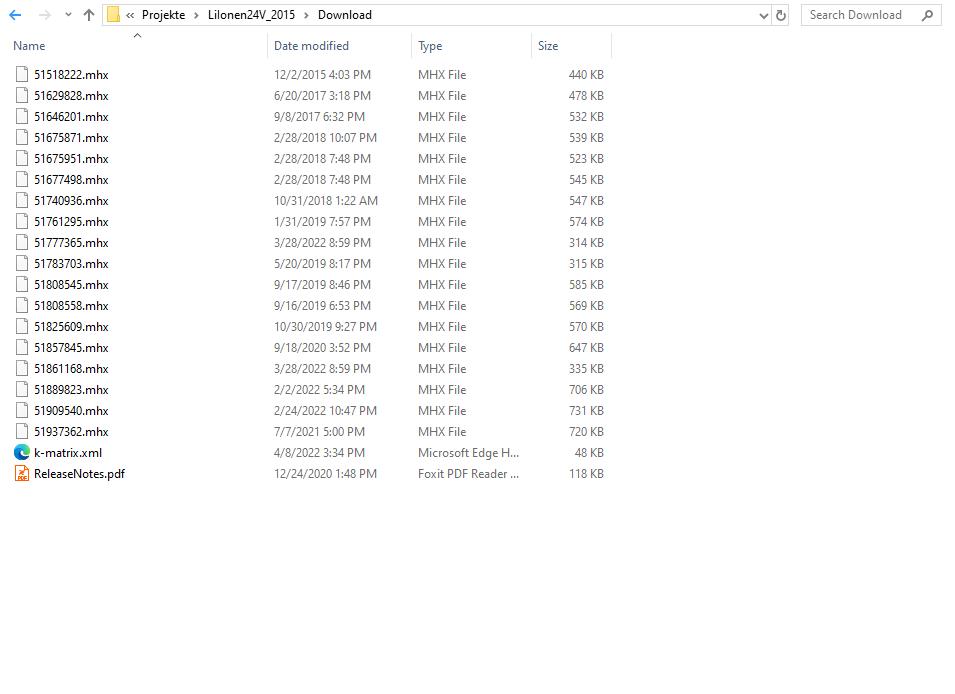Click the 647 KB size value
Screen dimensions: 955x694
coord(587,348)
